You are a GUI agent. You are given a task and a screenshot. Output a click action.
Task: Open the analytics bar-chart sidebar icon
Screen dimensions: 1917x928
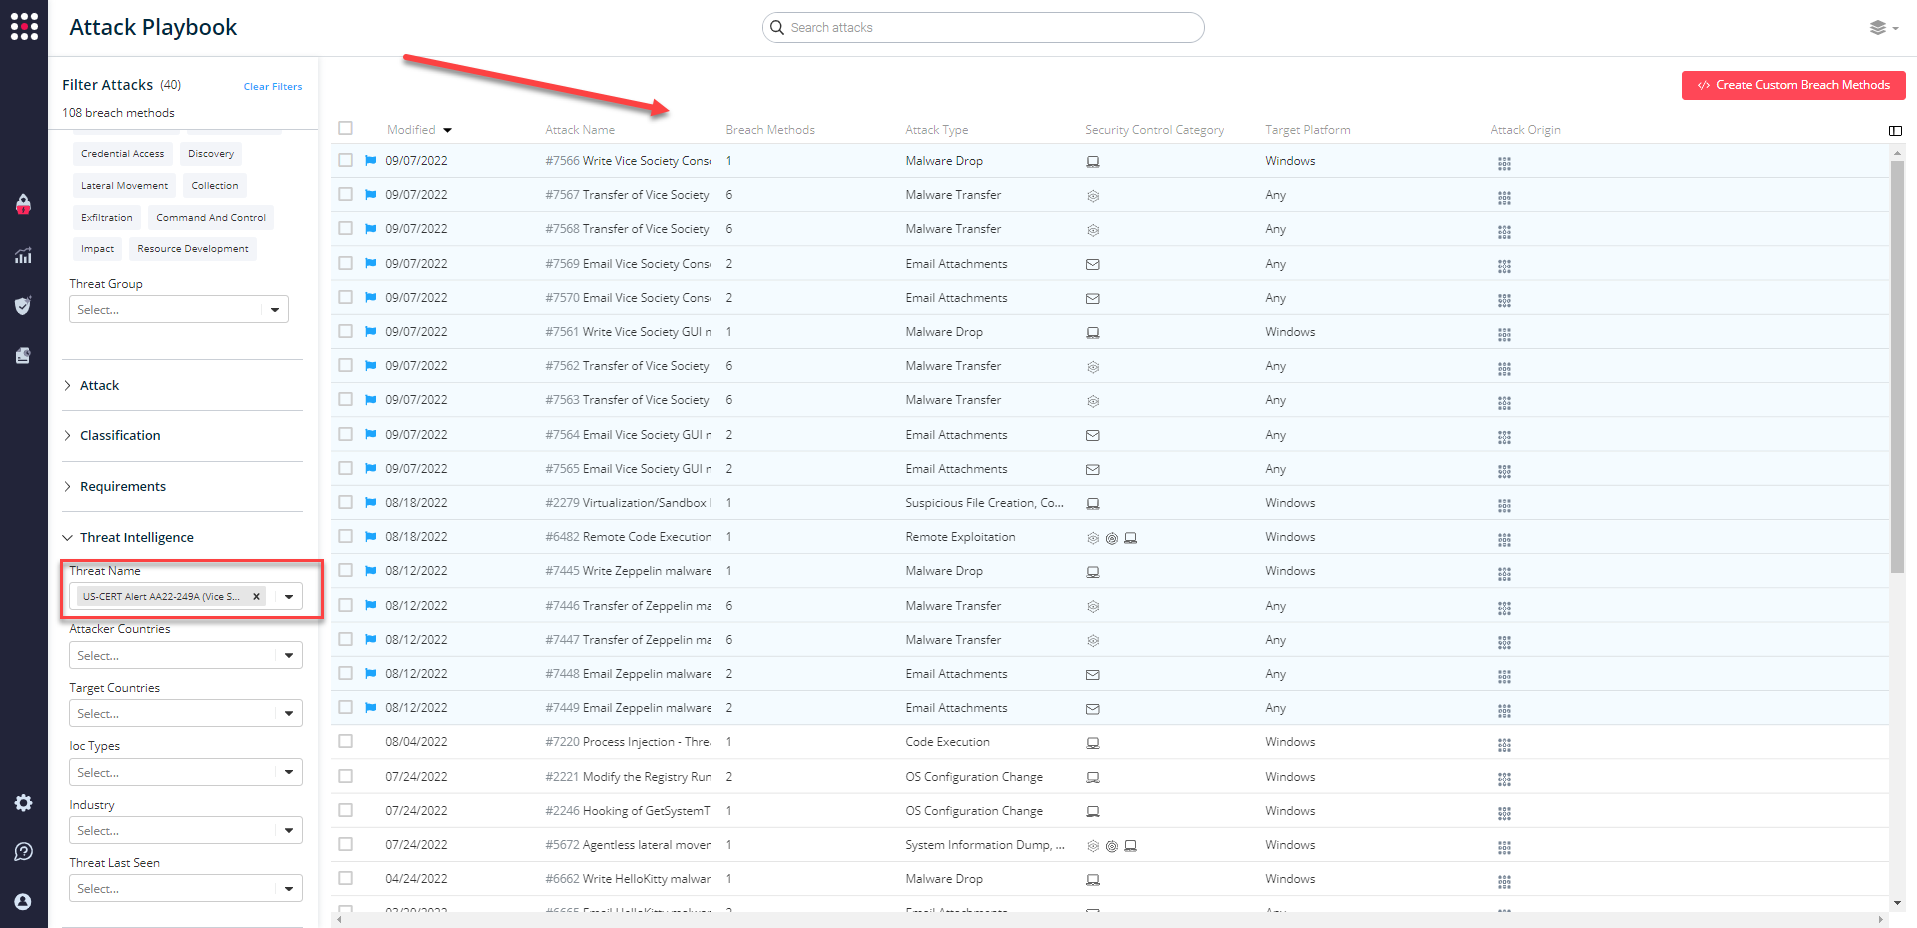coord(24,256)
